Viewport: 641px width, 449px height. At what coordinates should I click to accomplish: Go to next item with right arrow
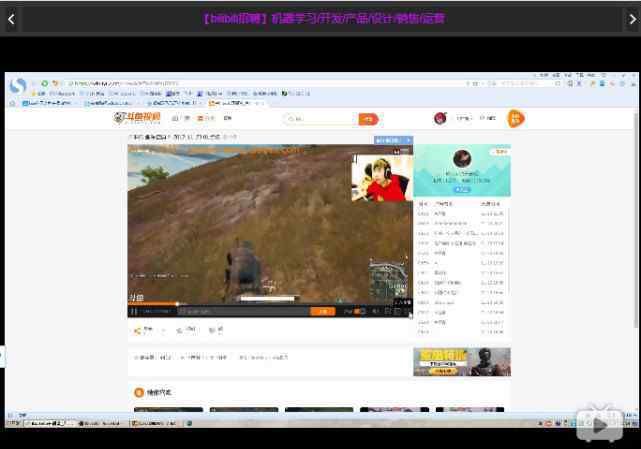click(x=633, y=19)
